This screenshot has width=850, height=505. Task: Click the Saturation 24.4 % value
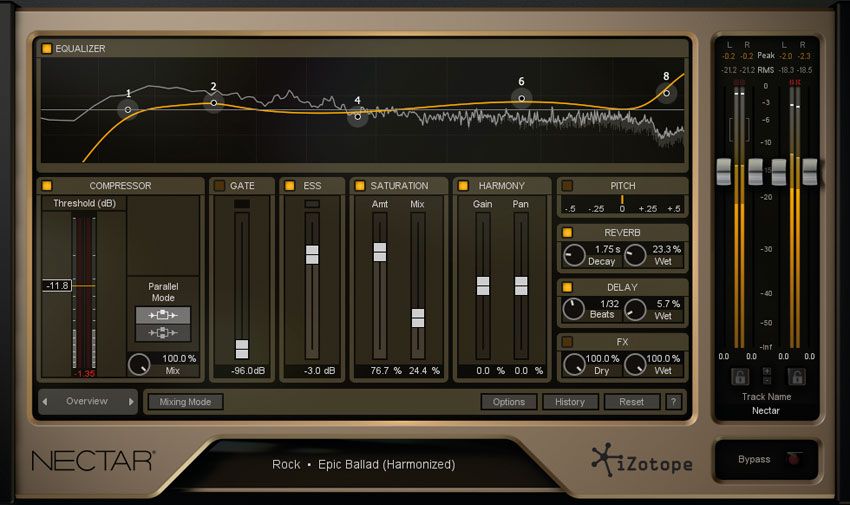424,371
